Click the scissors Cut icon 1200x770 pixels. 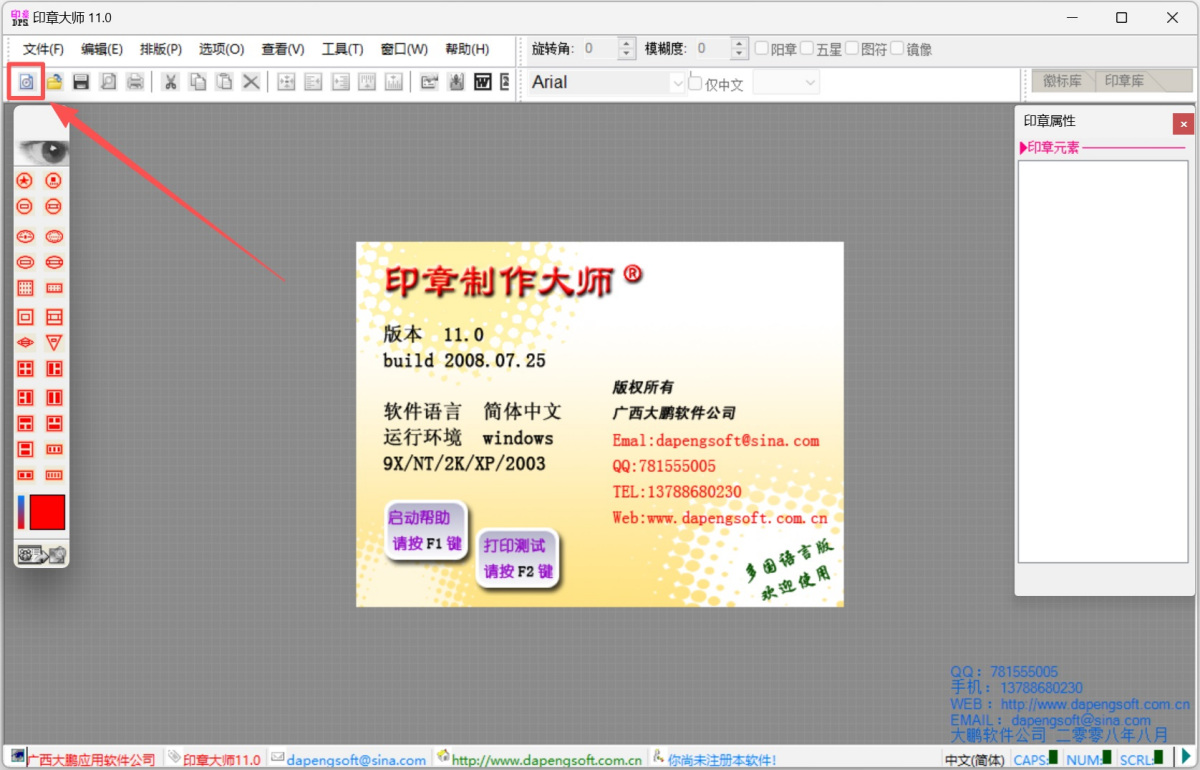tap(170, 82)
